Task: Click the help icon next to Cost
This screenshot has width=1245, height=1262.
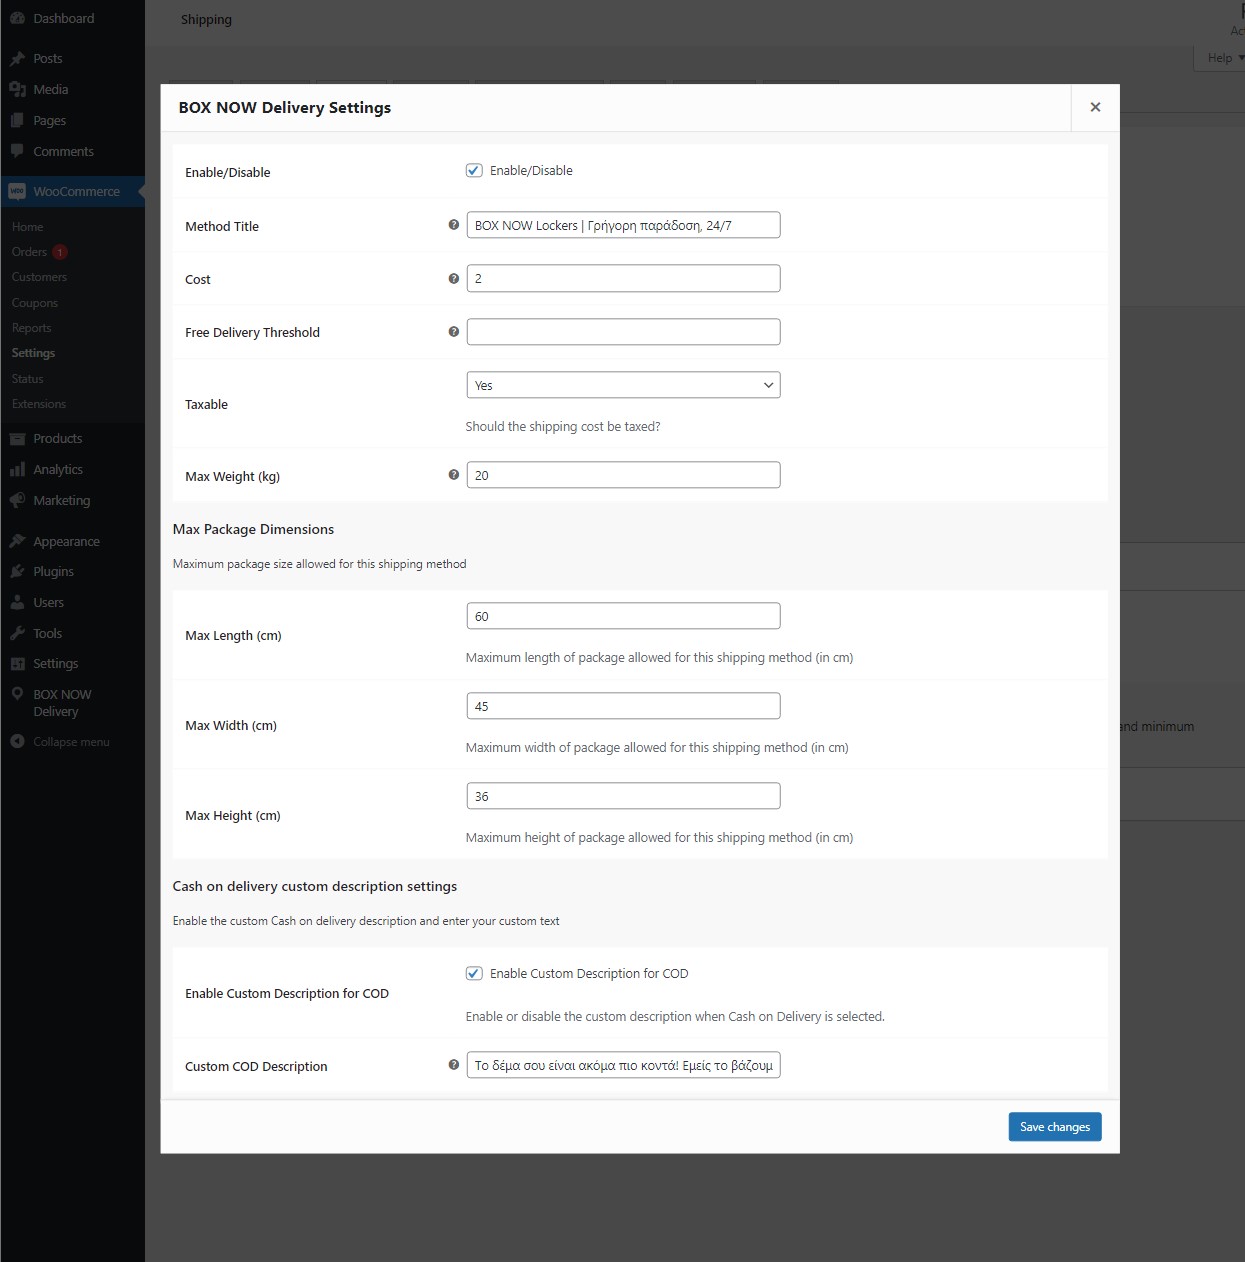Action: [454, 279]
